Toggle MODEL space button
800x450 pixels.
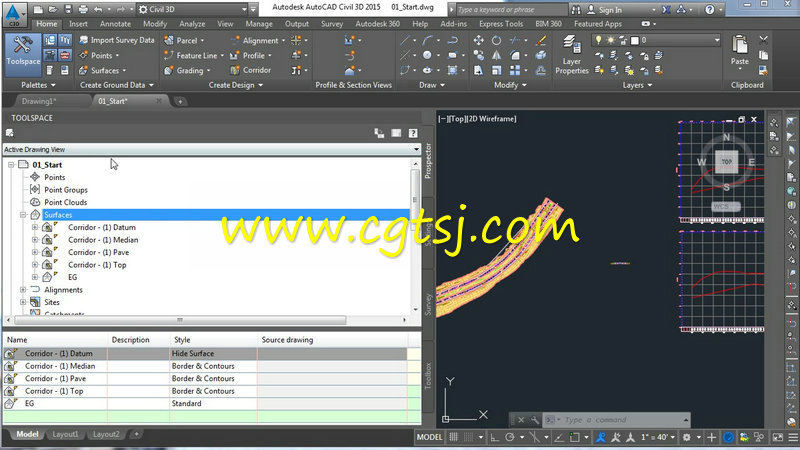[x=430, y=437]
